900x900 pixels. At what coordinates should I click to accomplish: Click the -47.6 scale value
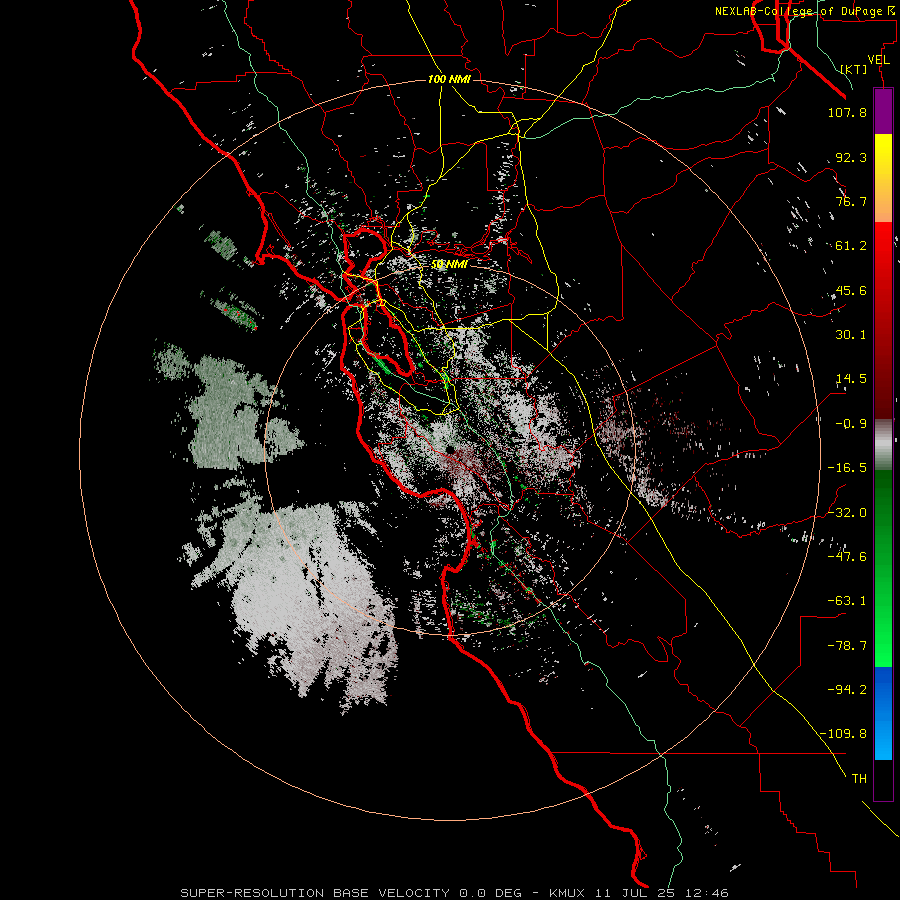click(847, 556)
